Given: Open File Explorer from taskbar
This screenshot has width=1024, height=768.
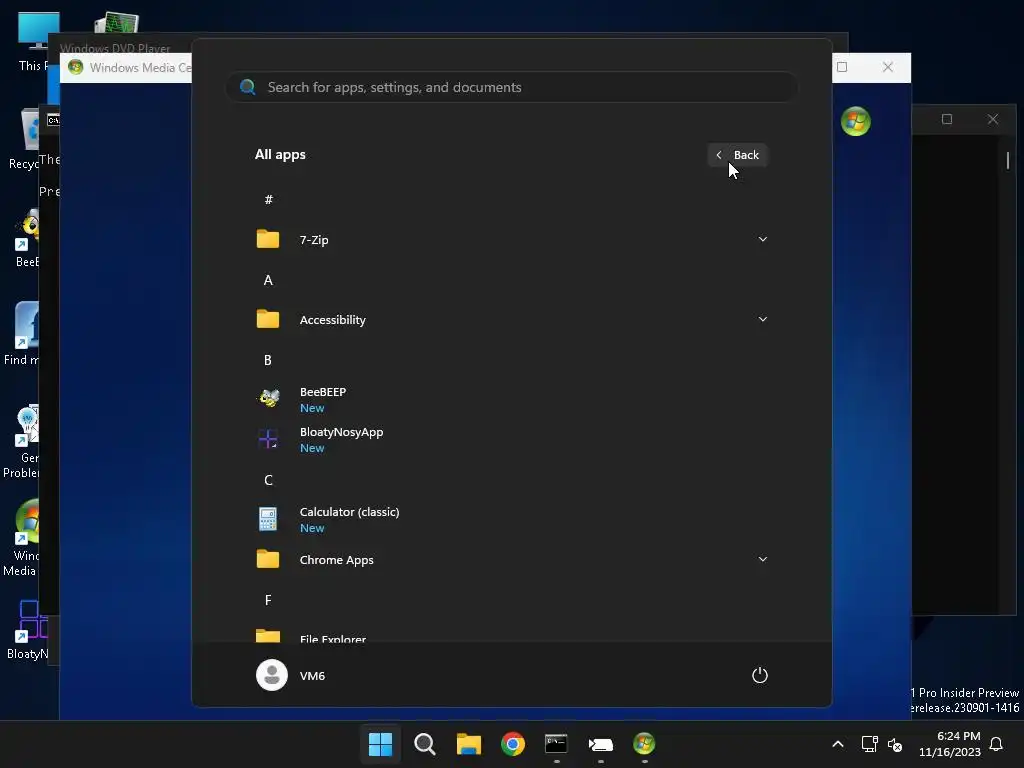Looking at the screenshot, I should pos(469,744).
